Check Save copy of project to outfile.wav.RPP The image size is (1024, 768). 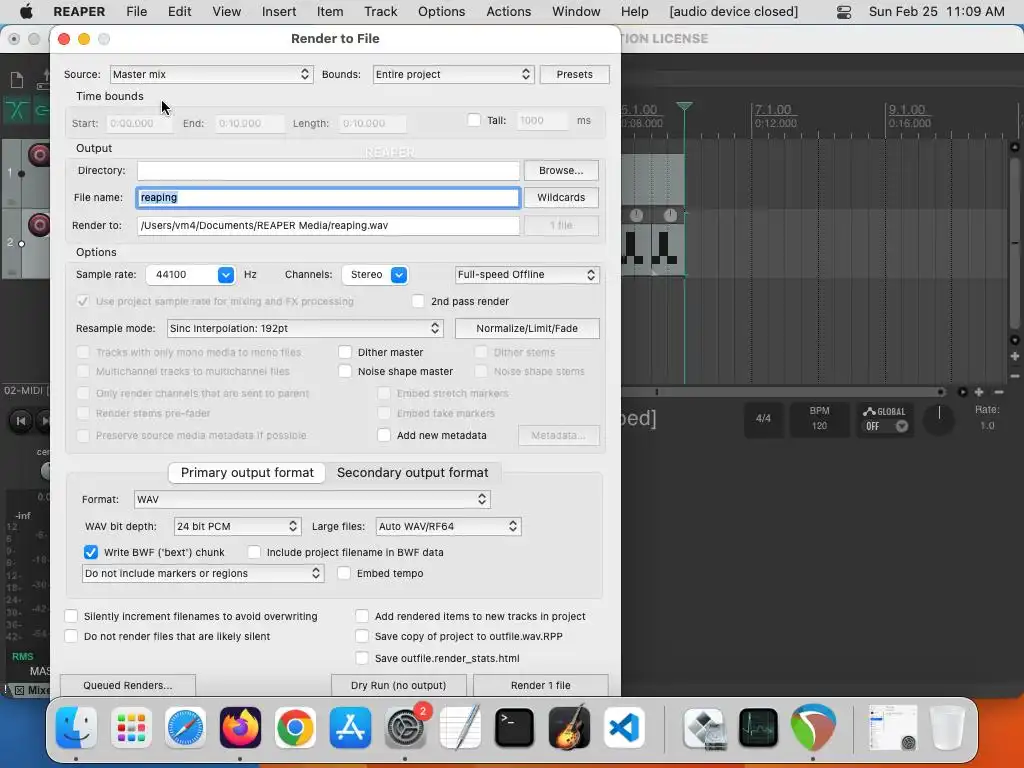point(362,636)
